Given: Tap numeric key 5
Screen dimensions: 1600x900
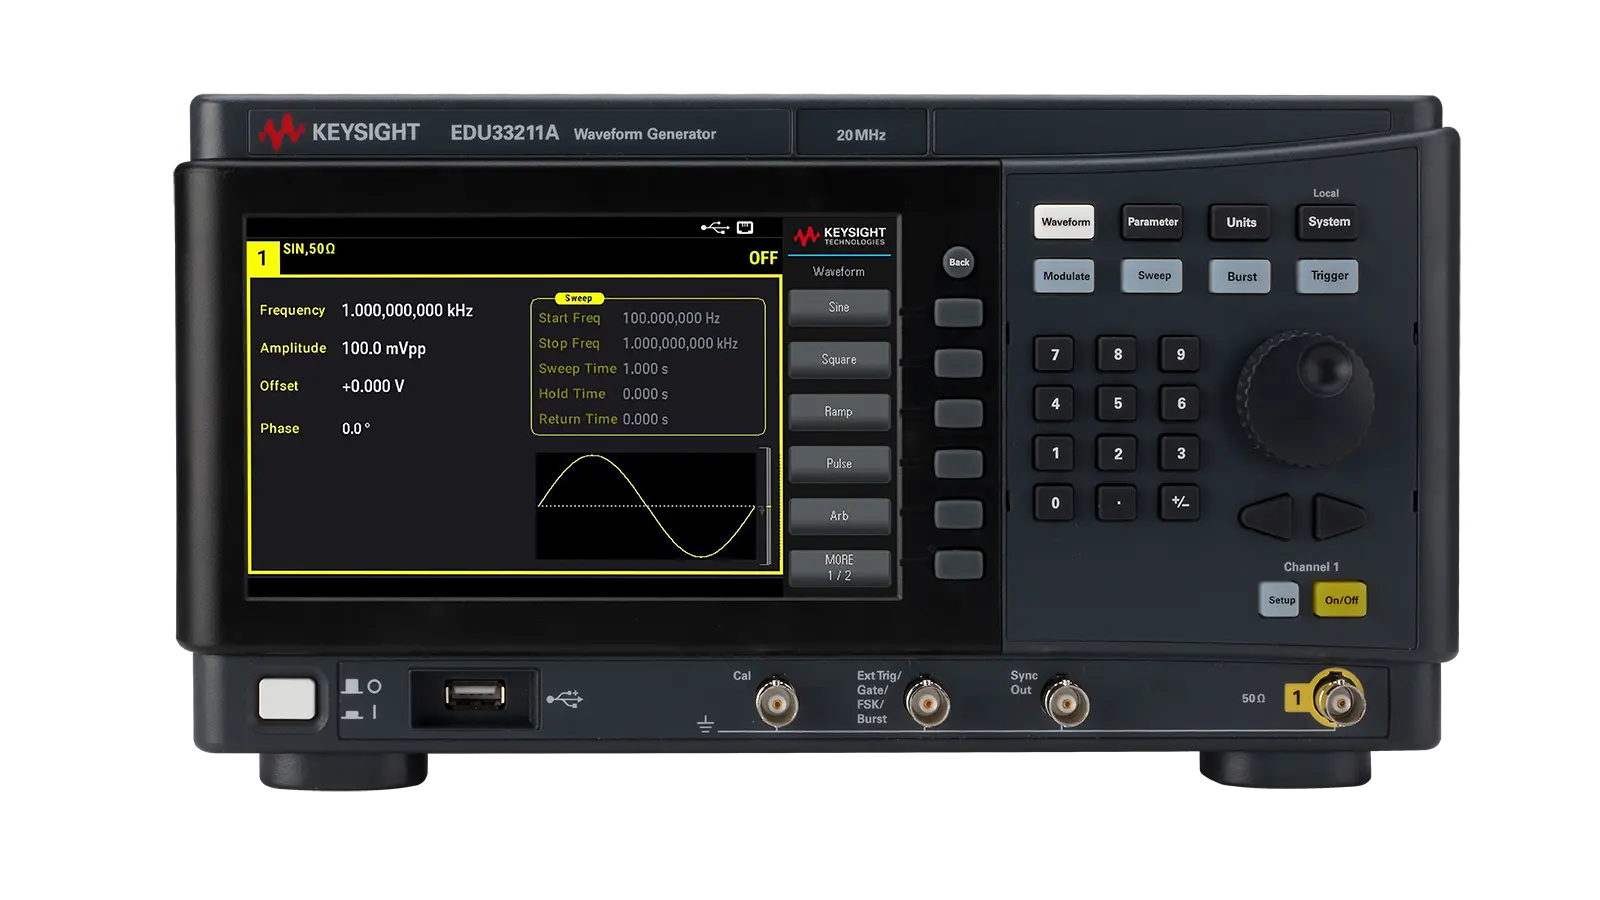Looking at the screenshot, I should 1118,403.
